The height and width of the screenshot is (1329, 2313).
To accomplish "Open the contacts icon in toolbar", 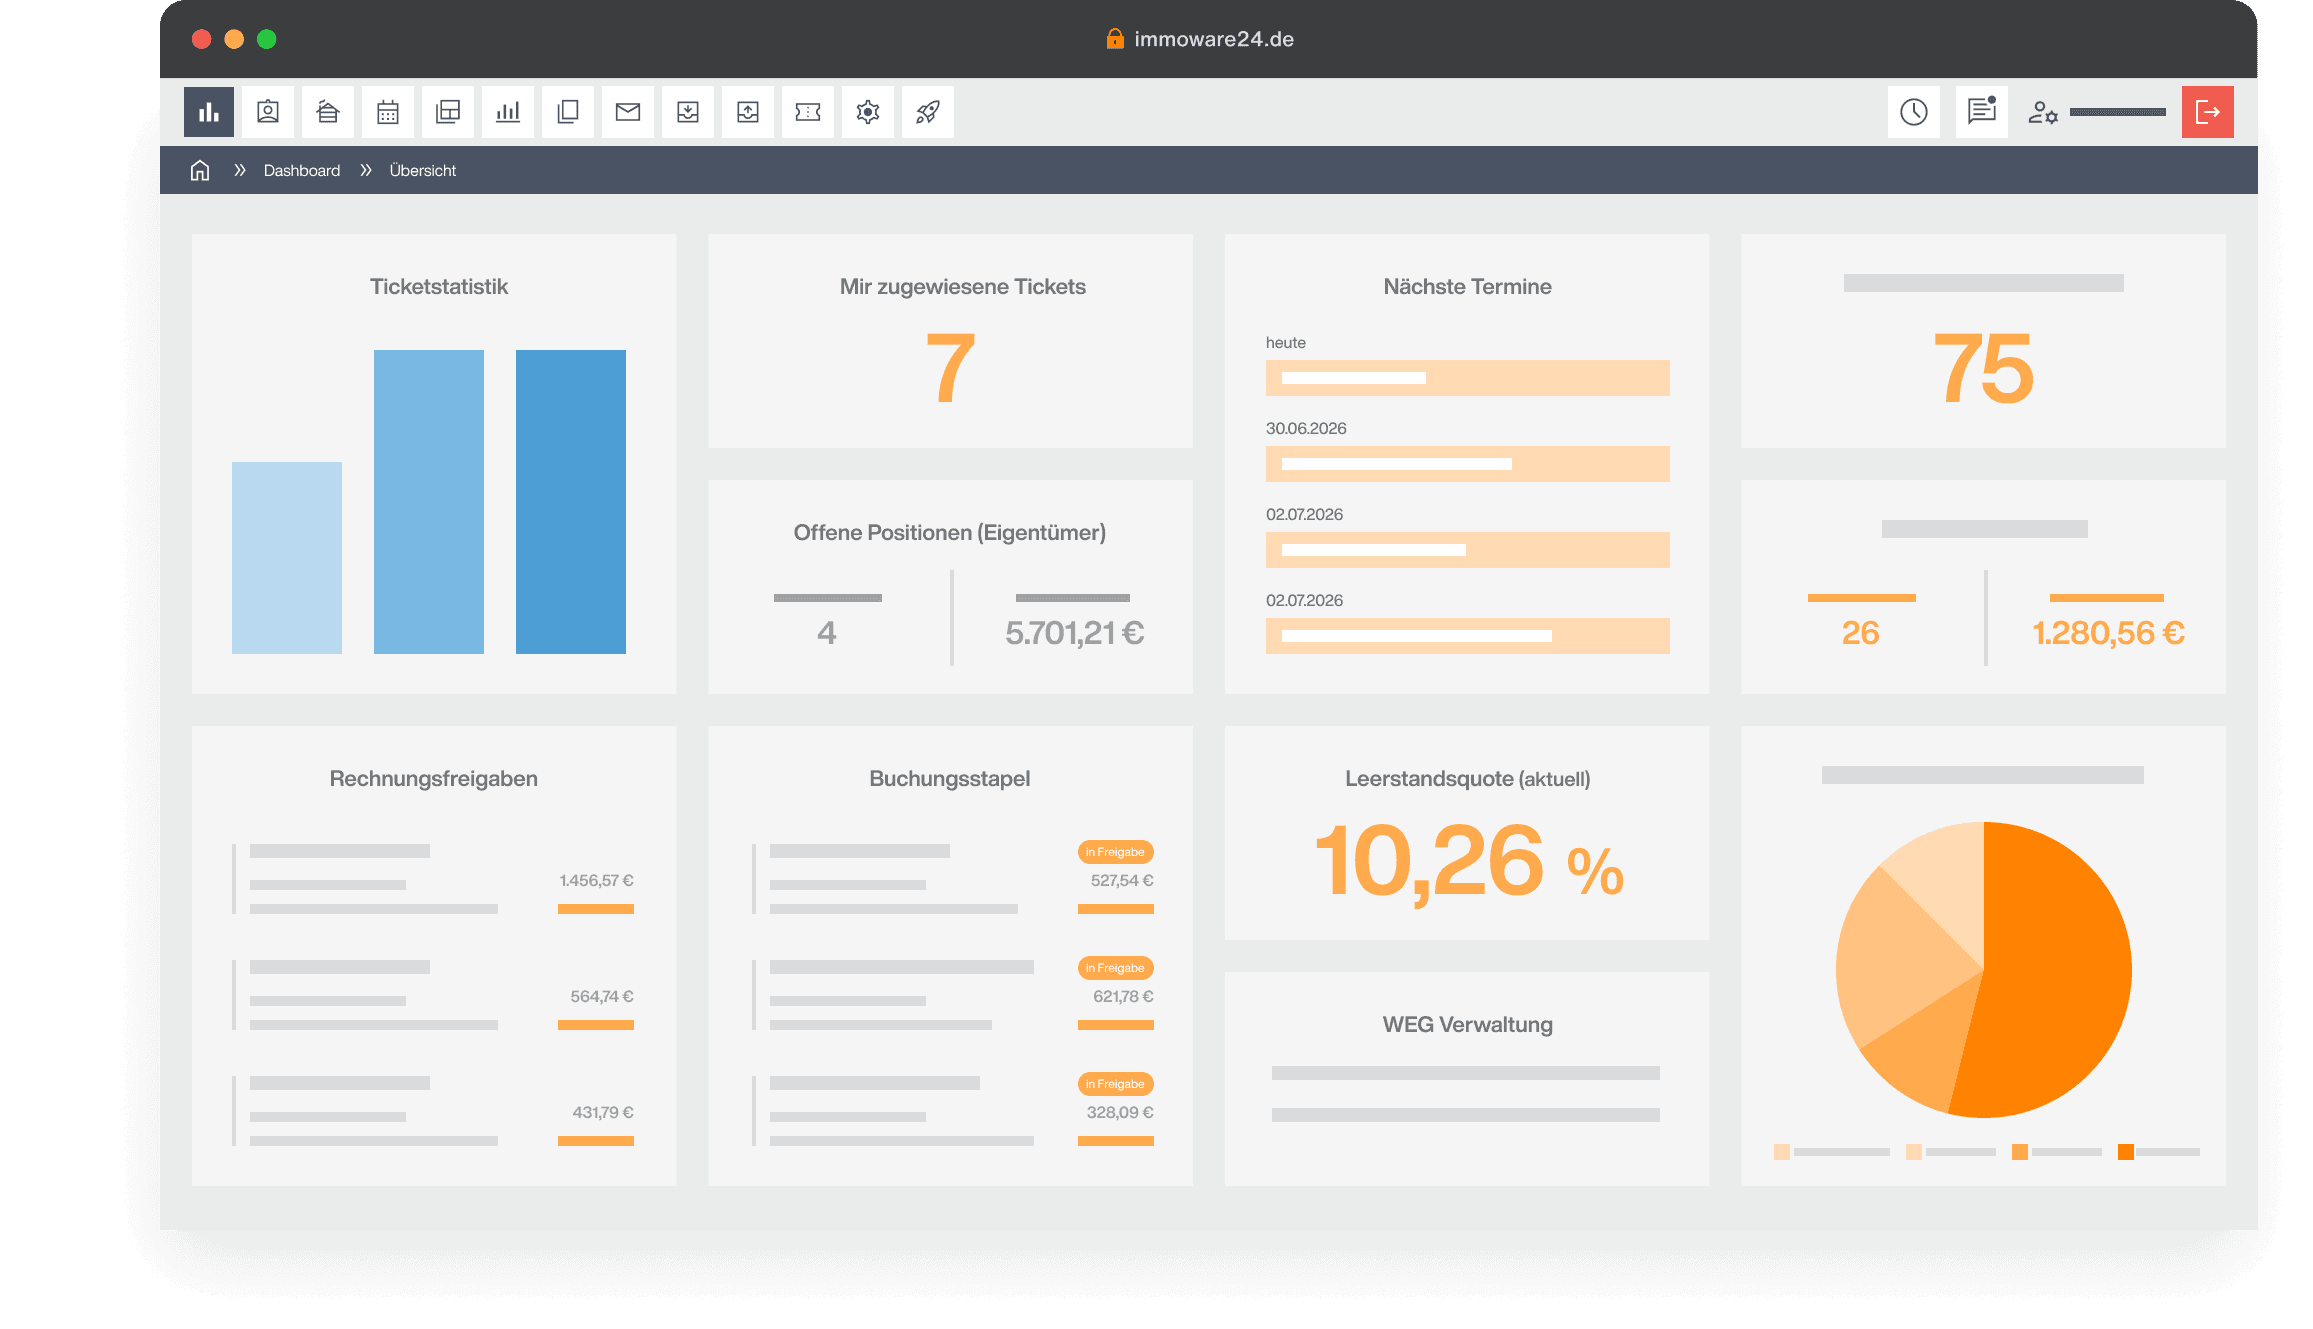I will [x=268, y=111].
